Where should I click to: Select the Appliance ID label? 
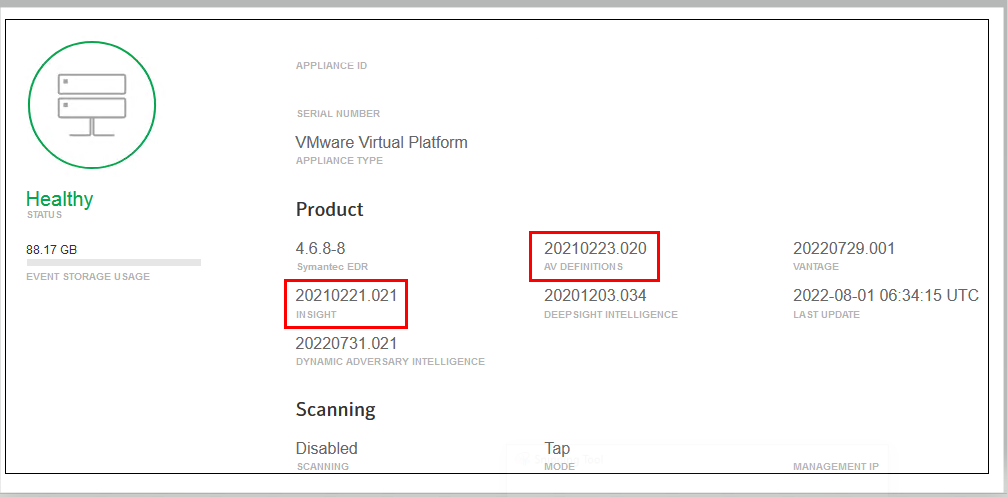tap(331, 66)
